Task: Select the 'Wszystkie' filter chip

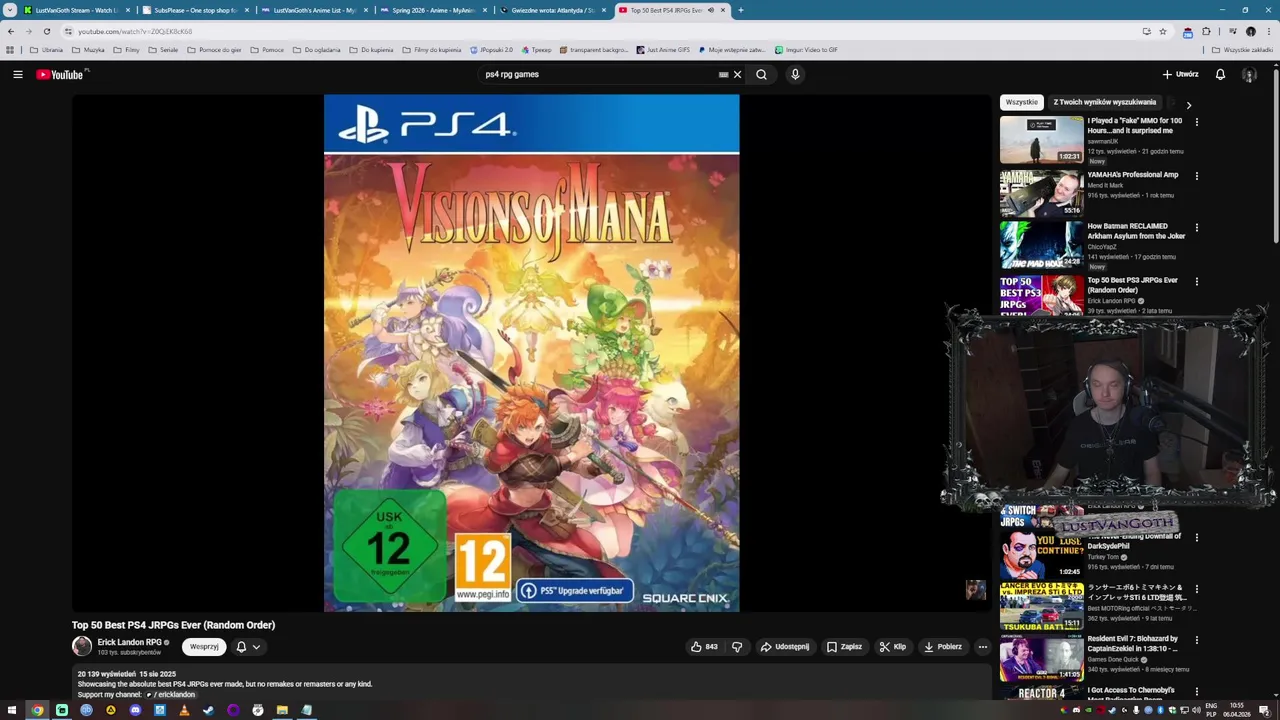Action: [1021, 102]
